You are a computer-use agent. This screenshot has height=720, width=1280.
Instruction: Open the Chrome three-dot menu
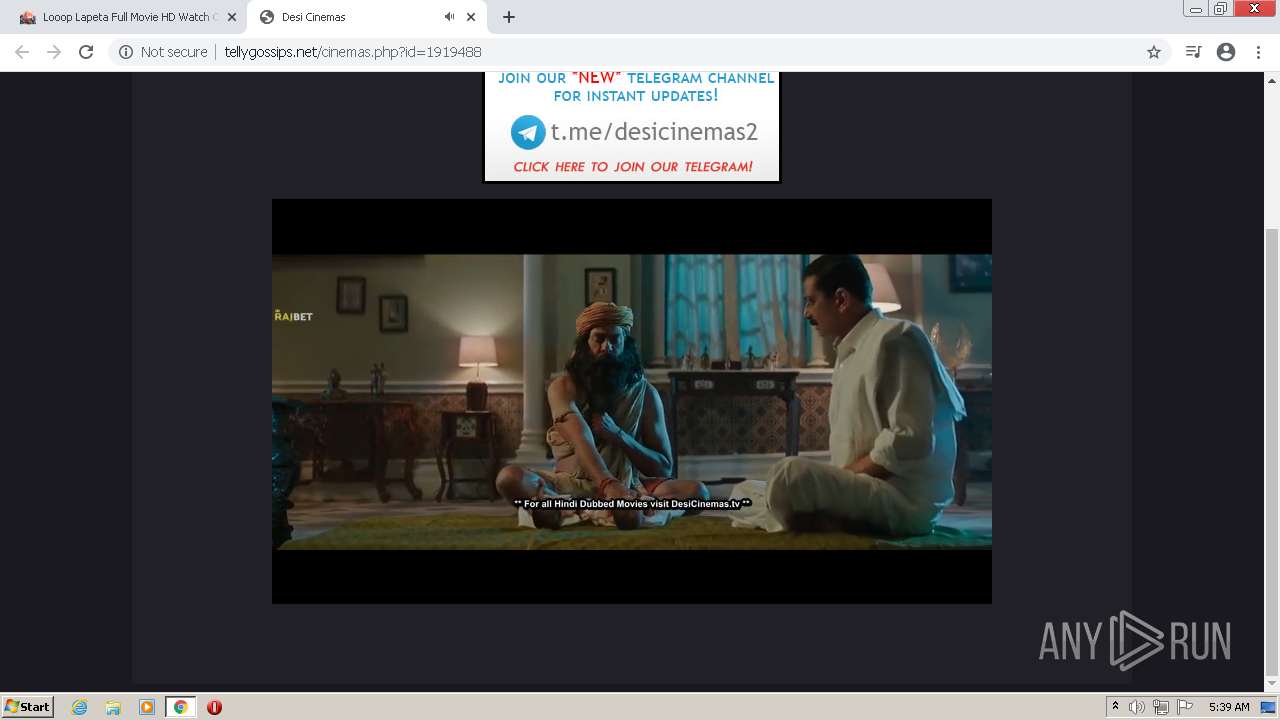pos(1258,52)
